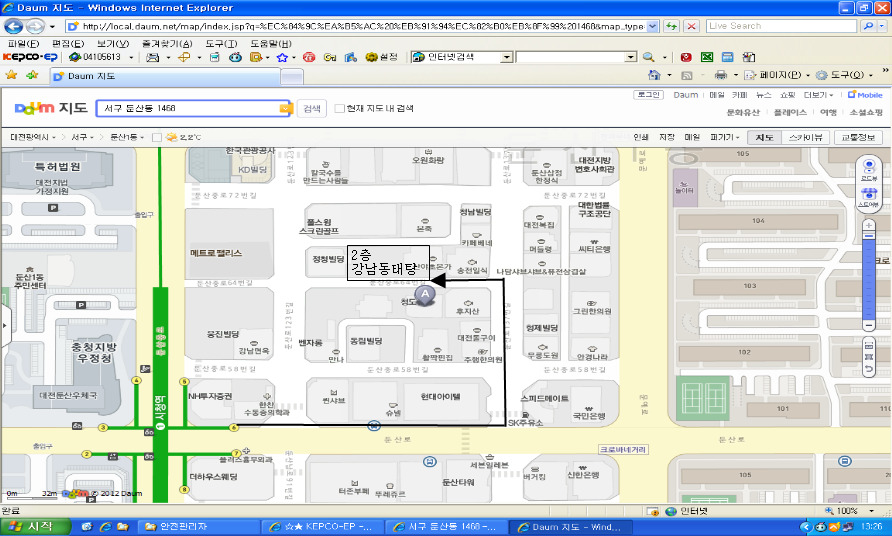
Task: Open the 인터넷검색 combo box
Action: coord(463,57)
